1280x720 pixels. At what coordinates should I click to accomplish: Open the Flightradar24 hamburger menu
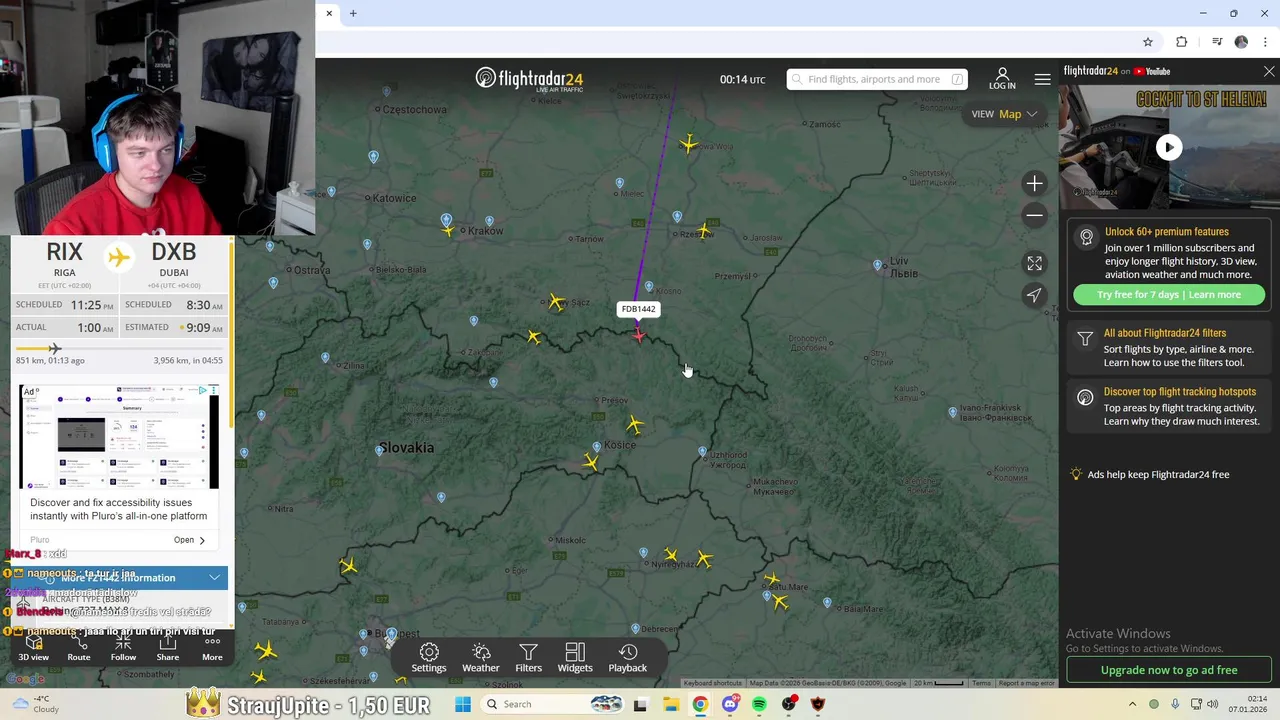(1042, 79)
